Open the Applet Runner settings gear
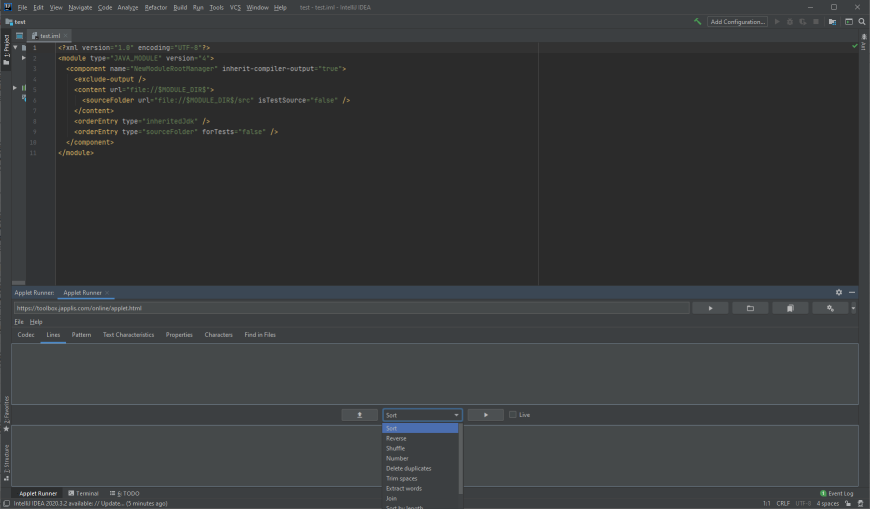 [839, 292]
